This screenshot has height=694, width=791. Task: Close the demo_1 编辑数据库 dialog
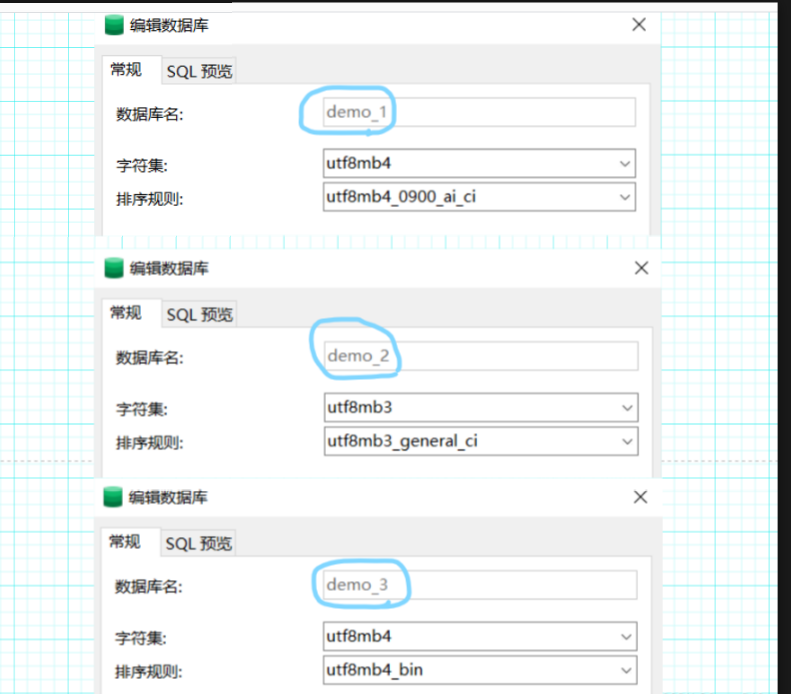click(639, 24)
